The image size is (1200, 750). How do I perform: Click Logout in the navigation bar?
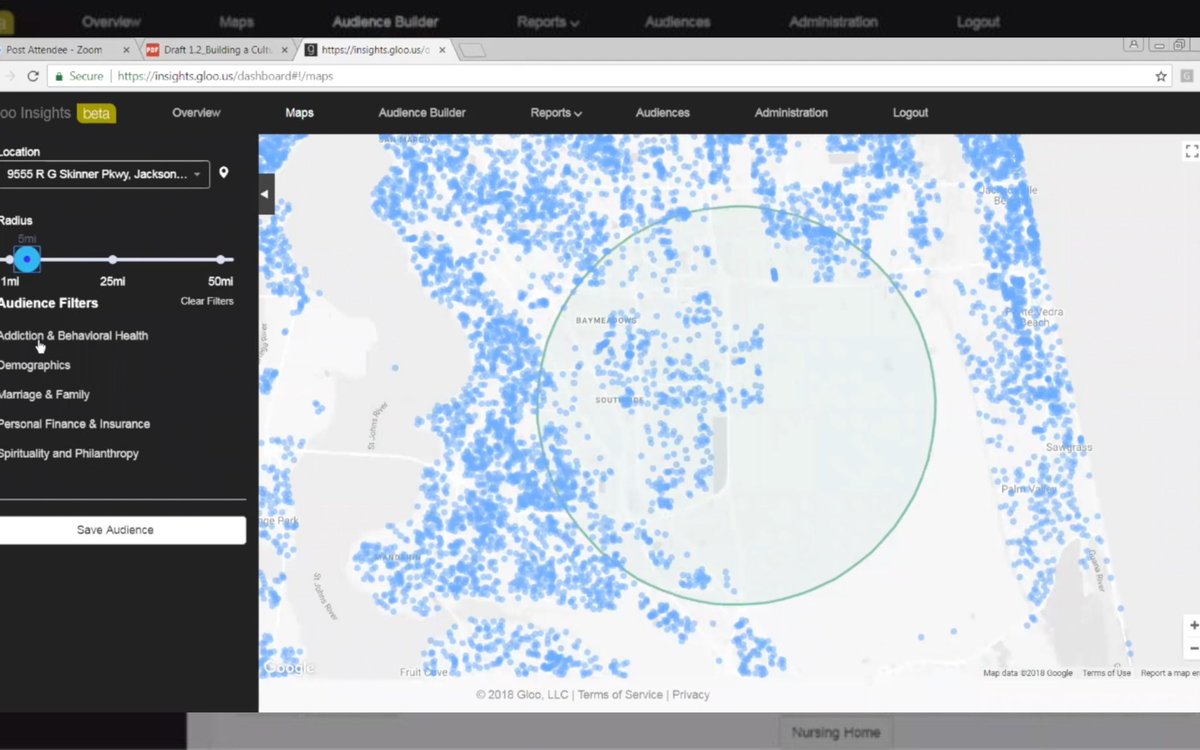pyautogui.click(x=910, y=113)
